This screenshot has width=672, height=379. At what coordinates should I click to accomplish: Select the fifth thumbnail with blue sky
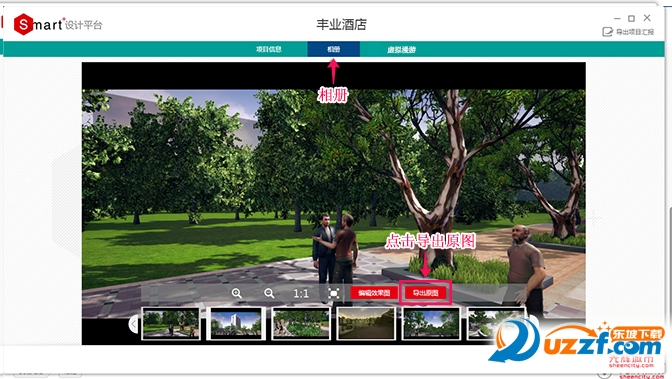[431, 324]
